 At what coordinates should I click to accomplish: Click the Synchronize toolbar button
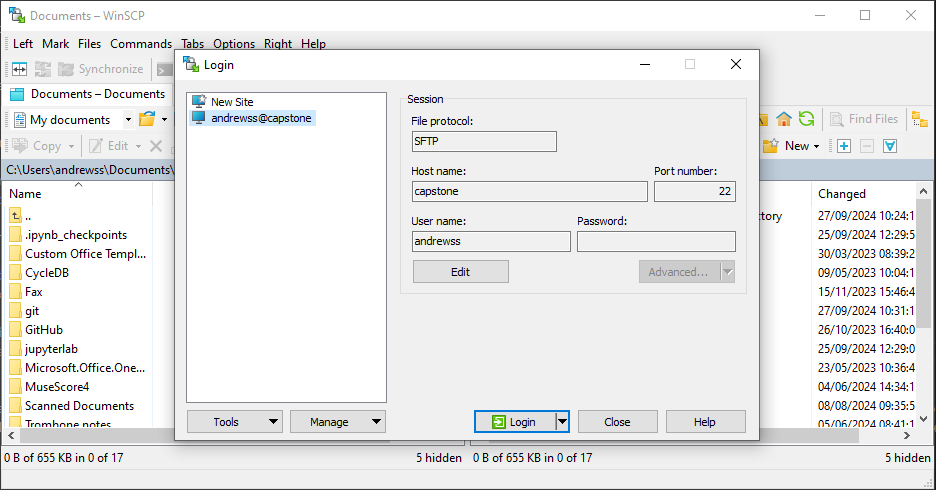[100, 69]
